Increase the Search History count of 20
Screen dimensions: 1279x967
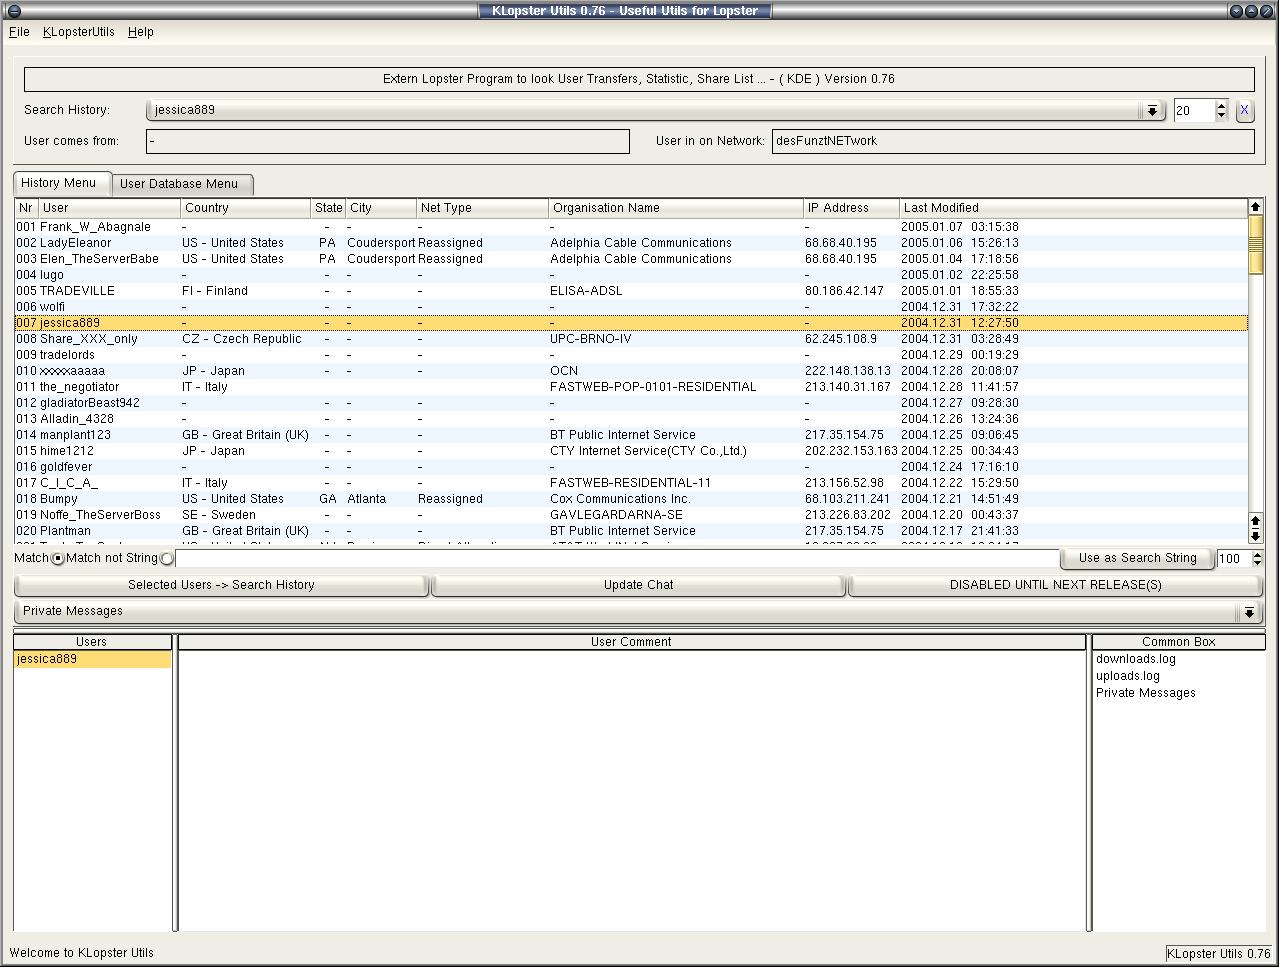tap(1221, 105)
